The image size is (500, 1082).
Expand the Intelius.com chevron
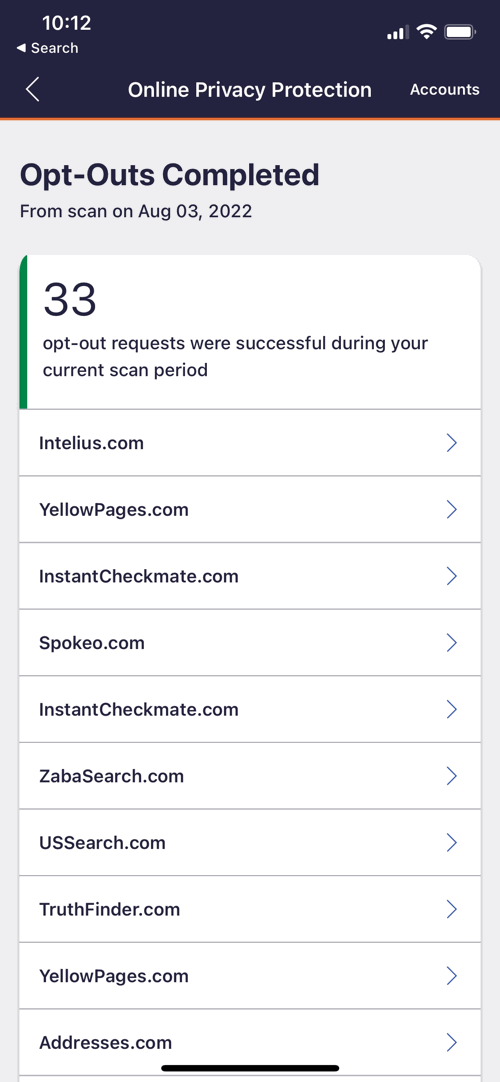pos(452,442)
